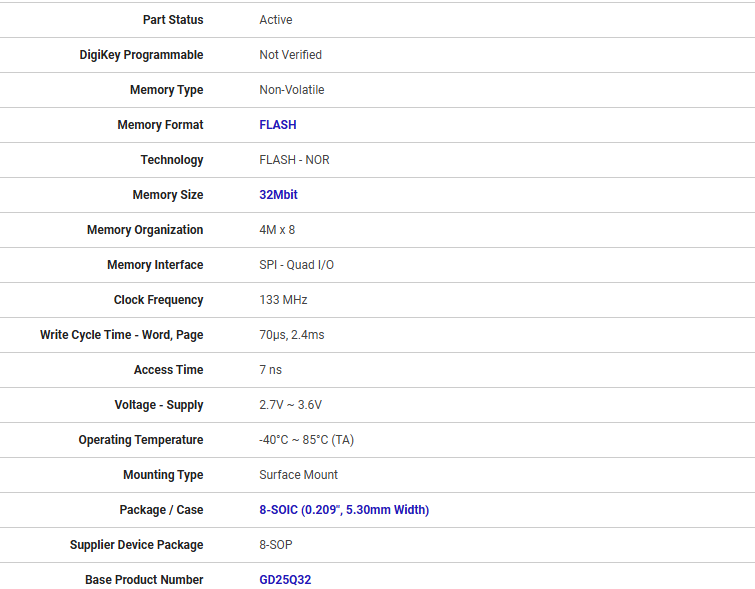Image resolution: width=755 pixels, height=589 pixels.
Task: Select the SPI - Quad I/O value
Action: [x=296, y=265]
